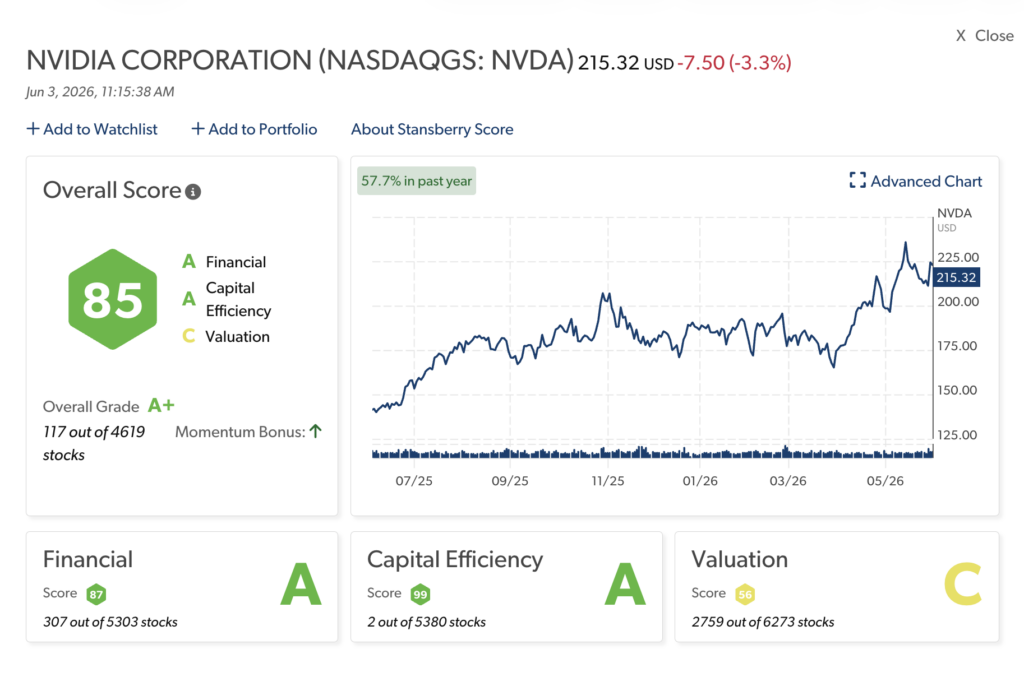Click the 11/25 date label on chart
This screenshot has height=677, width=1024.
(x=608, y=481)
